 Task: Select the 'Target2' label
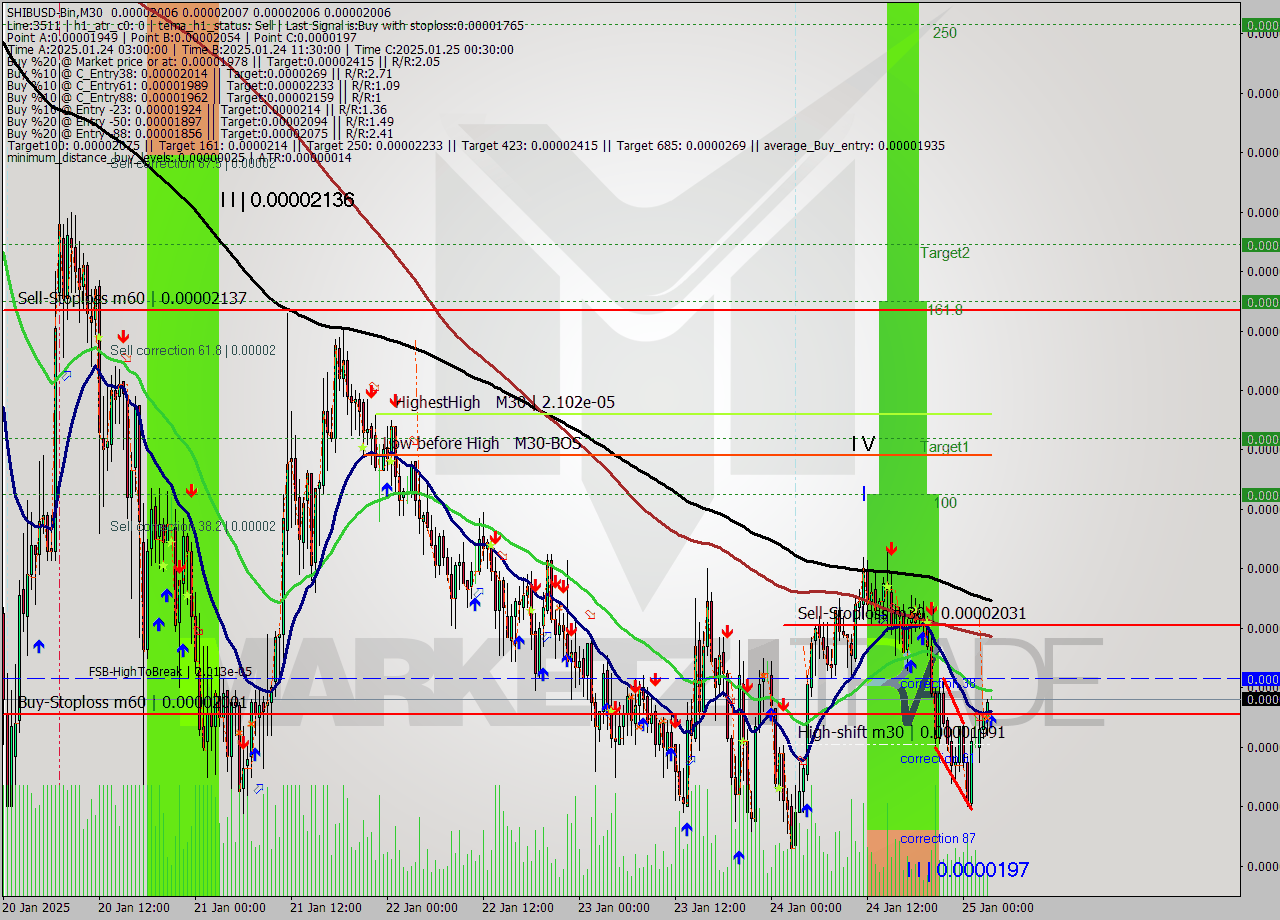tap(945, 253)
